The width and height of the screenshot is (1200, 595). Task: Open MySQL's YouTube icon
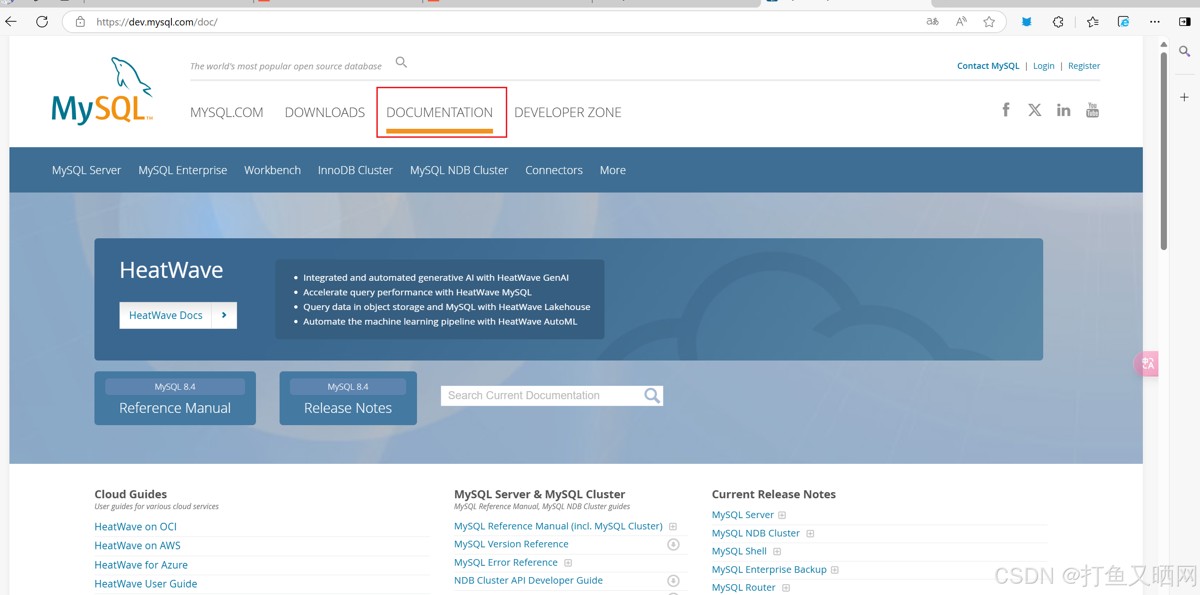(x=1092, y=110)
